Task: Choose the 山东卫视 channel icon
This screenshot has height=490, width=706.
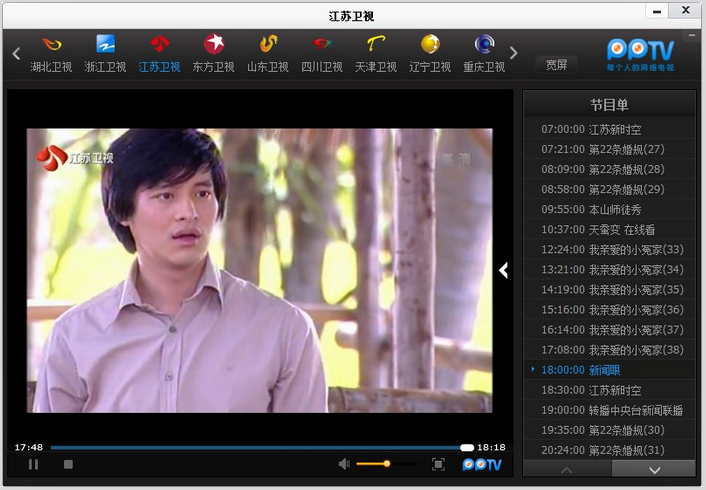Action: tap(267, 45)
